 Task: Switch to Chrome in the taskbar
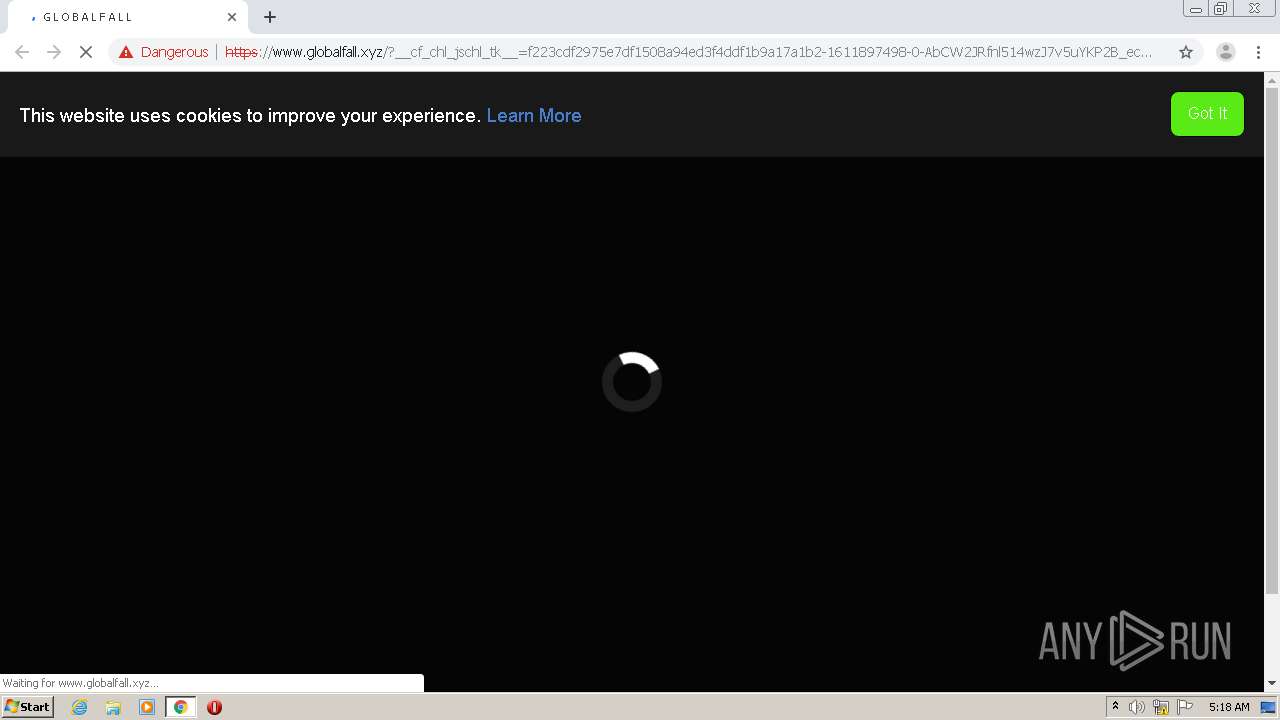click(x=180, y=707)
